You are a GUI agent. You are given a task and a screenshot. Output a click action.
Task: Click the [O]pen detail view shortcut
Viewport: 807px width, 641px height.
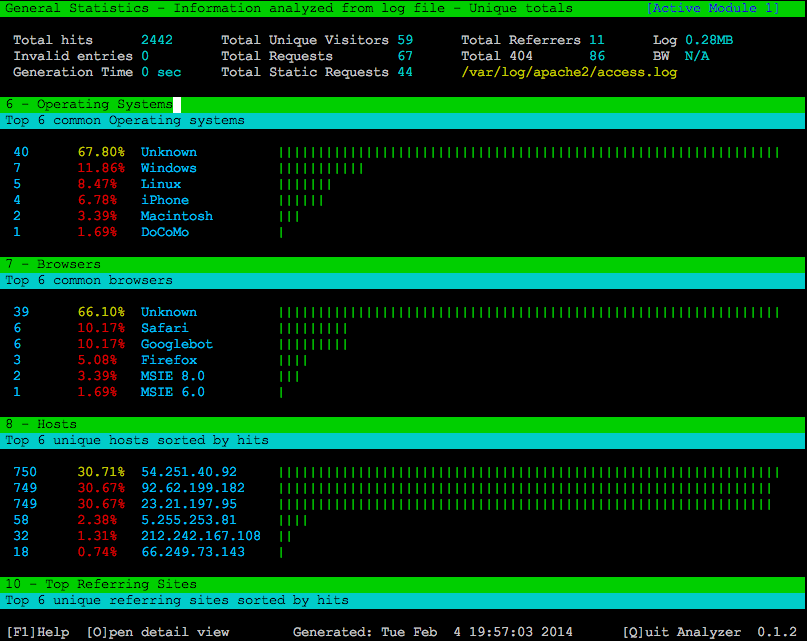point(157,632)
